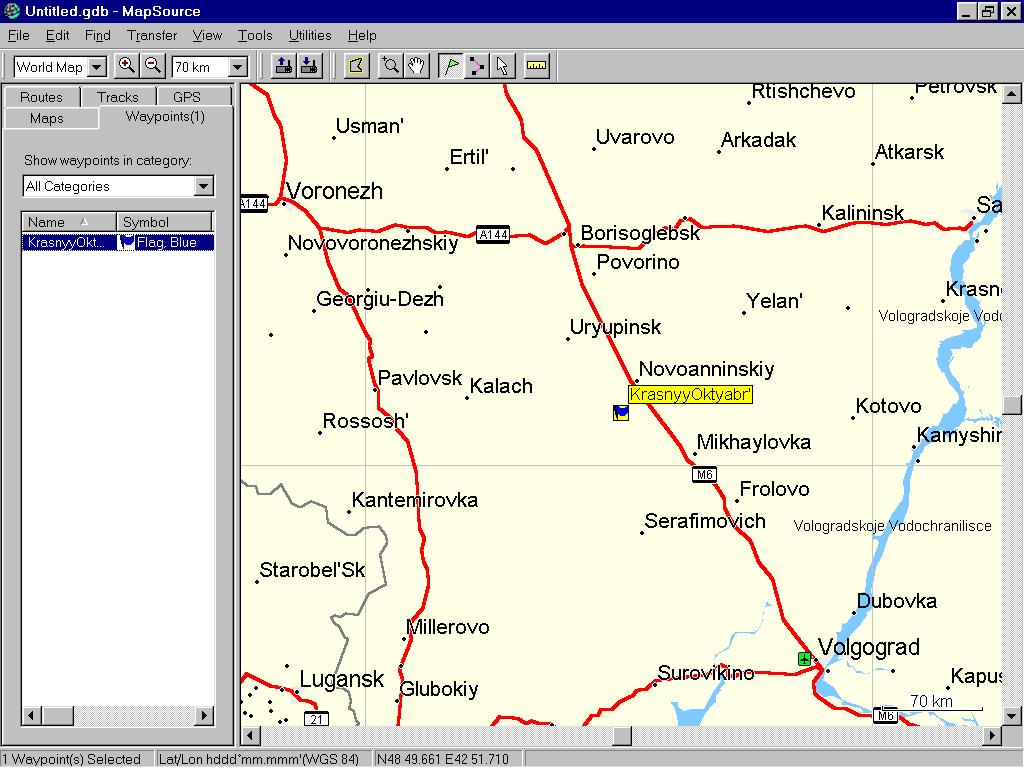The image size is (1024, 768).
Task: Click the Receive from Device icon
Action: coord(310,66)
